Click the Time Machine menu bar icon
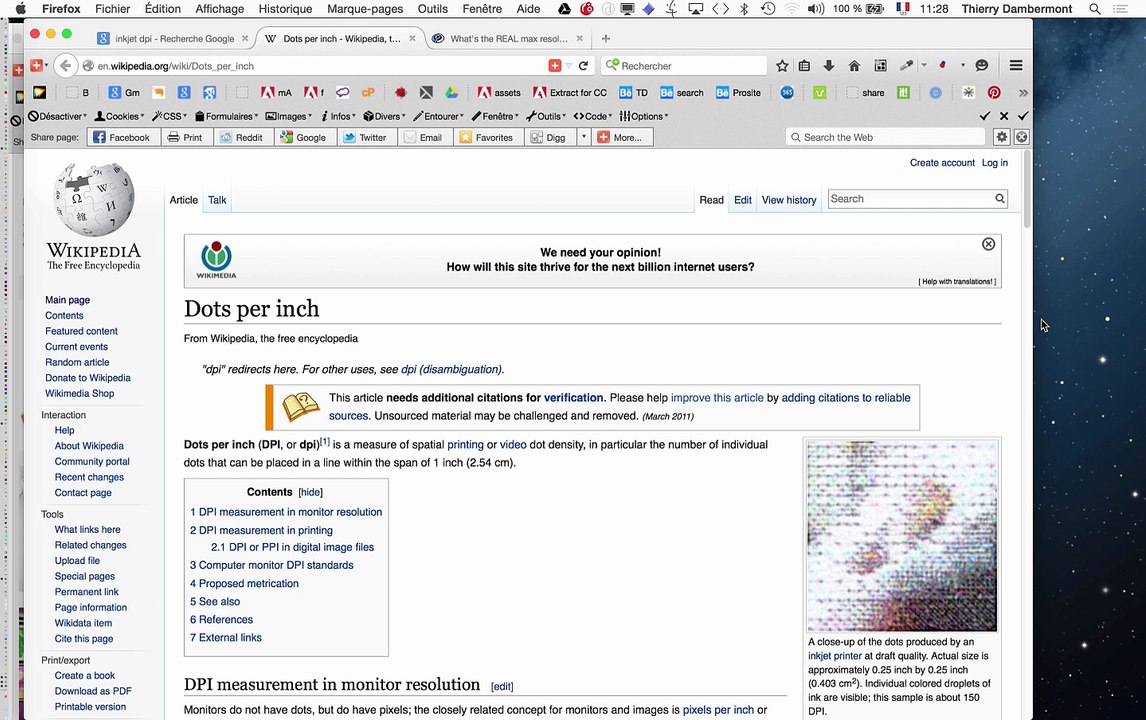The width and height of the screenshot is (1146, 720). click(x=767, y=9)
